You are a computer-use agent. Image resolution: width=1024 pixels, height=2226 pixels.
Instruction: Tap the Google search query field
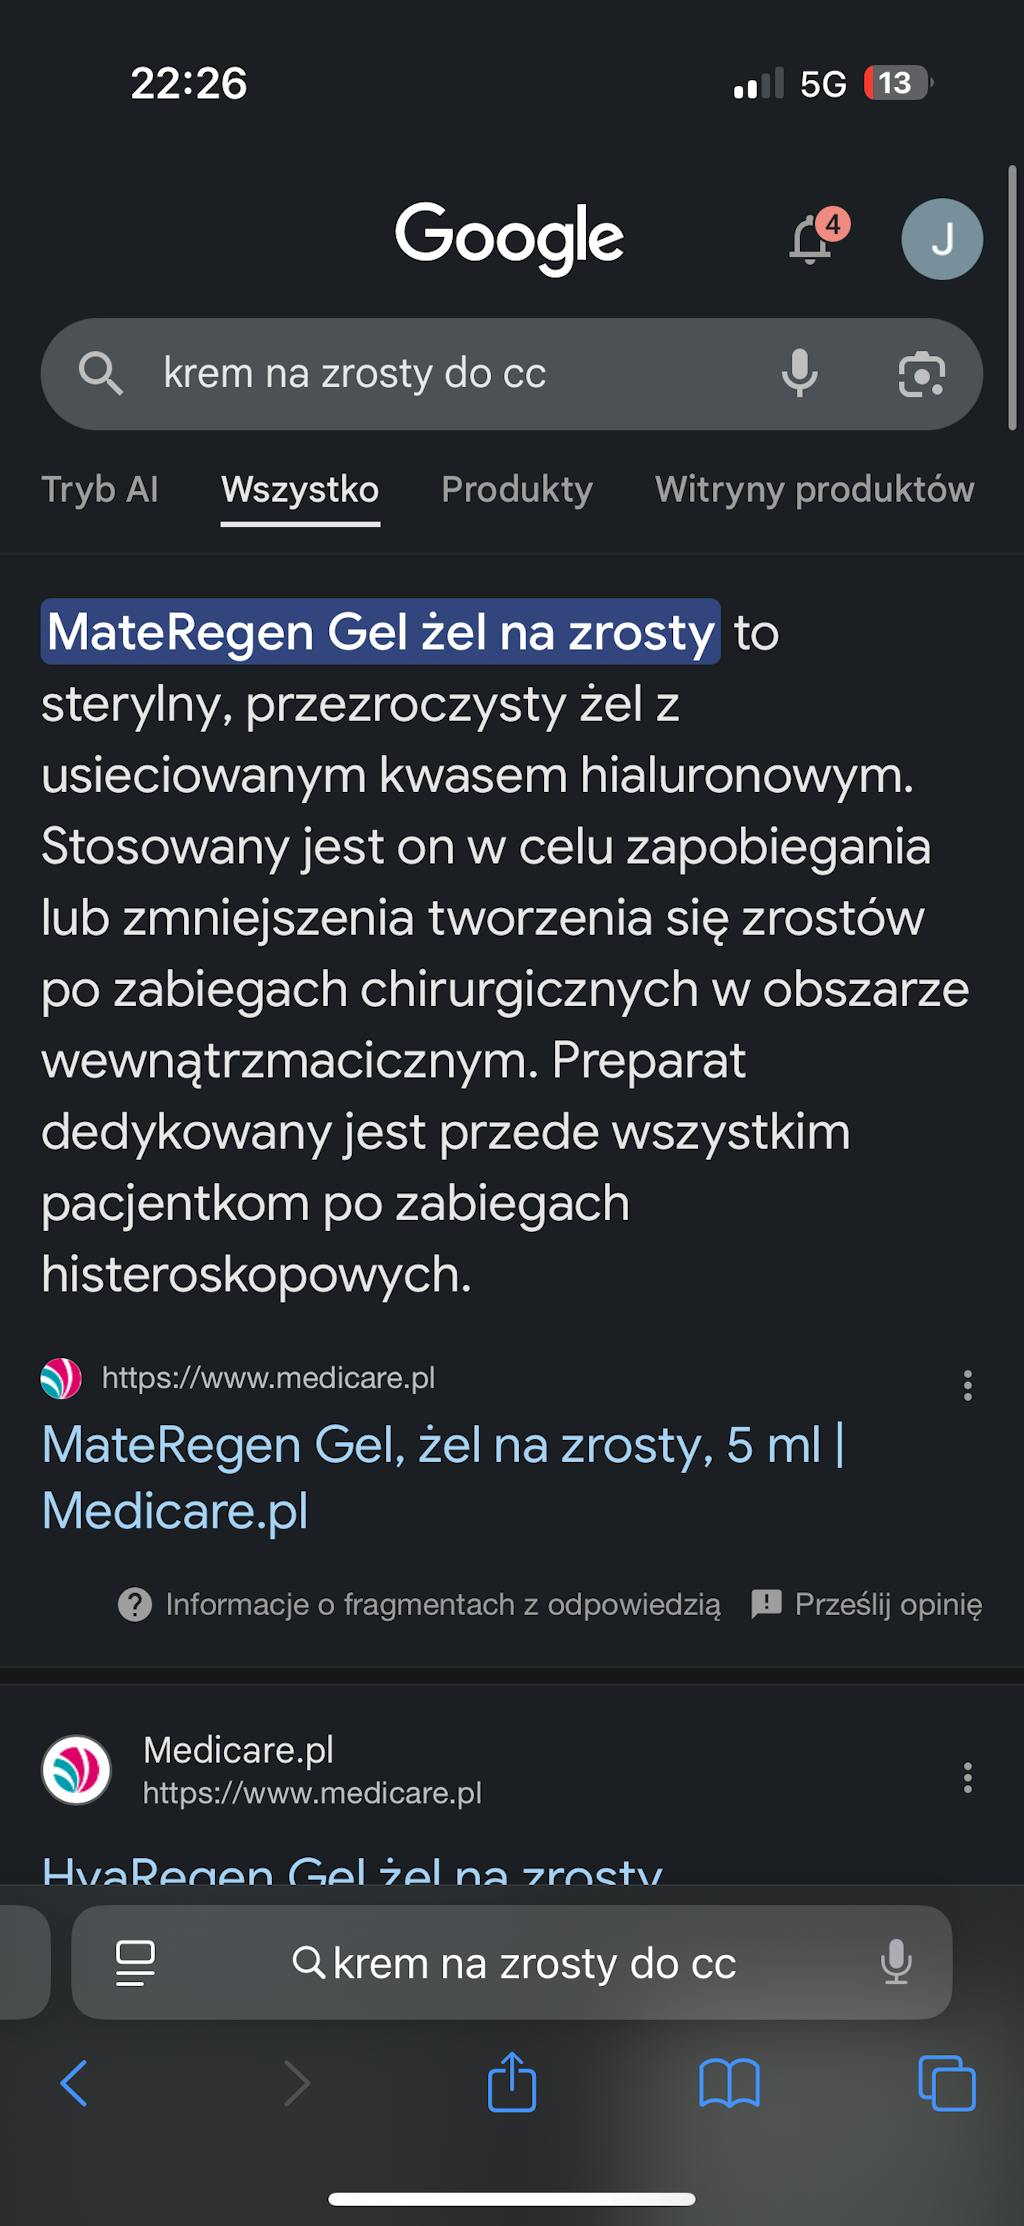[450, 374]
